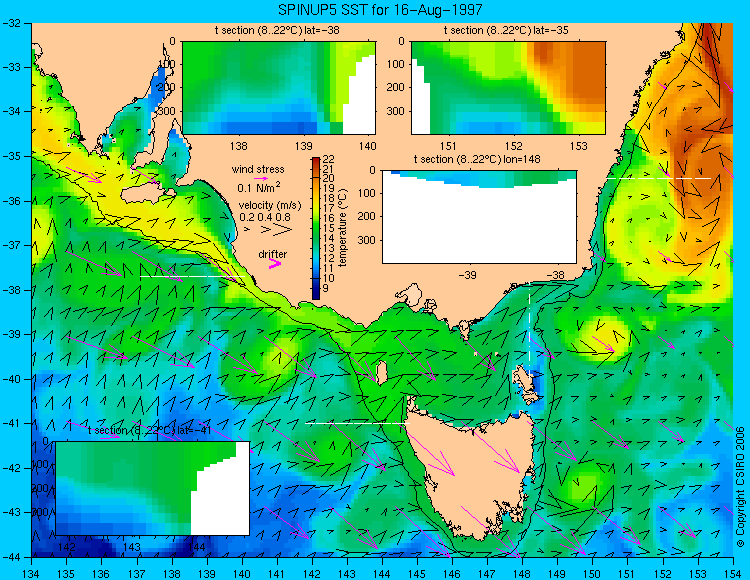Image resolution: width=750 pixels, height=580 pixels.
Task: Click the title "SPINUP5 SST for 16-Aug-1997"
Action: 380,10
